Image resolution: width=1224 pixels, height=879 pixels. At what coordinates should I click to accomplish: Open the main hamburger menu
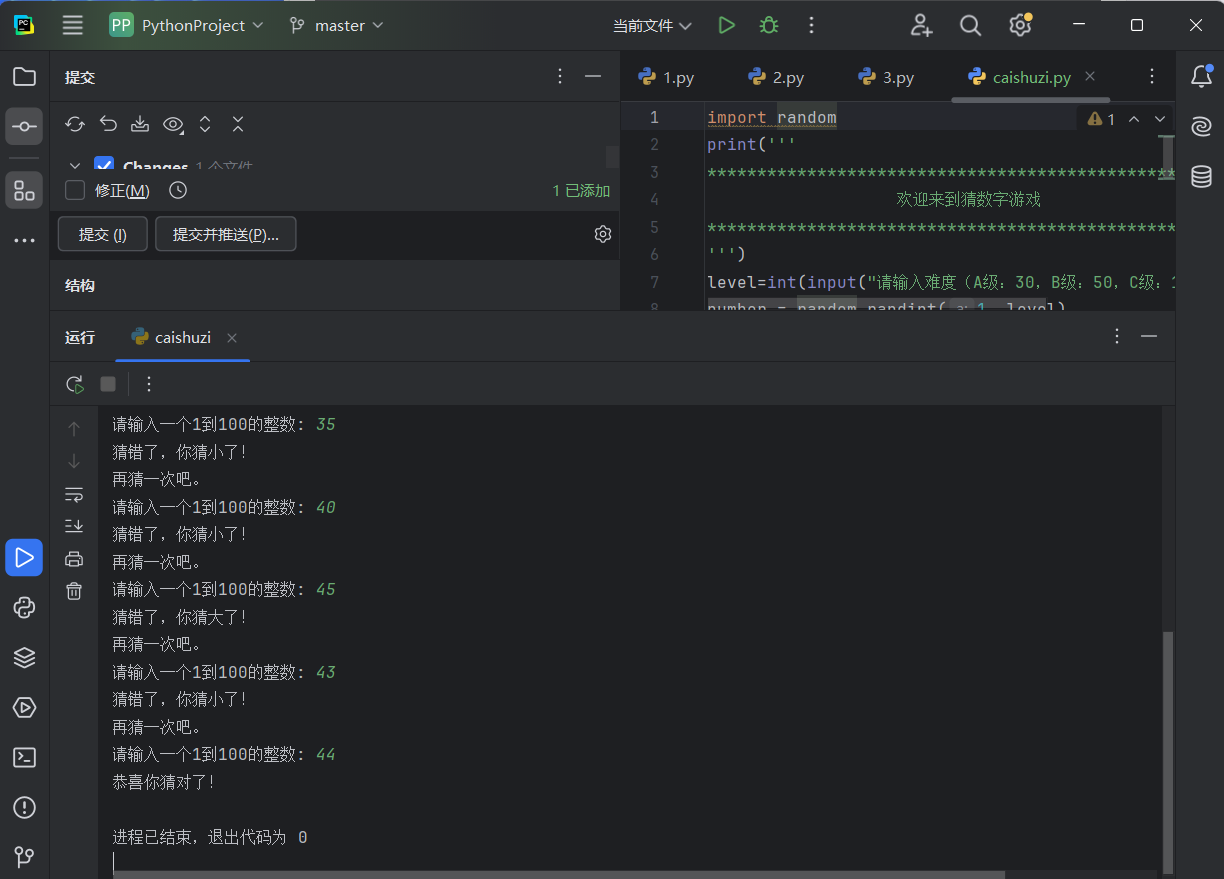tap(72, 25)
